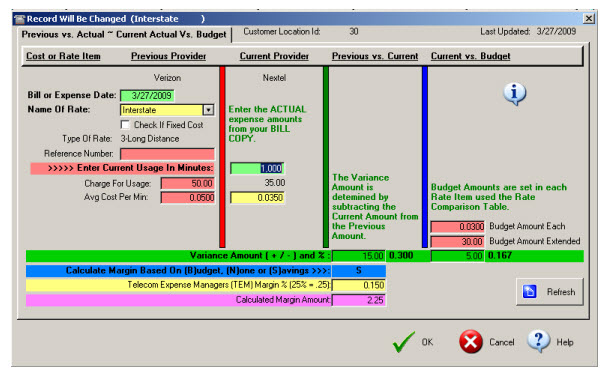Click the Current vs. Budget column header
Viewport: 606px width, 377px height.
(470, 56)
